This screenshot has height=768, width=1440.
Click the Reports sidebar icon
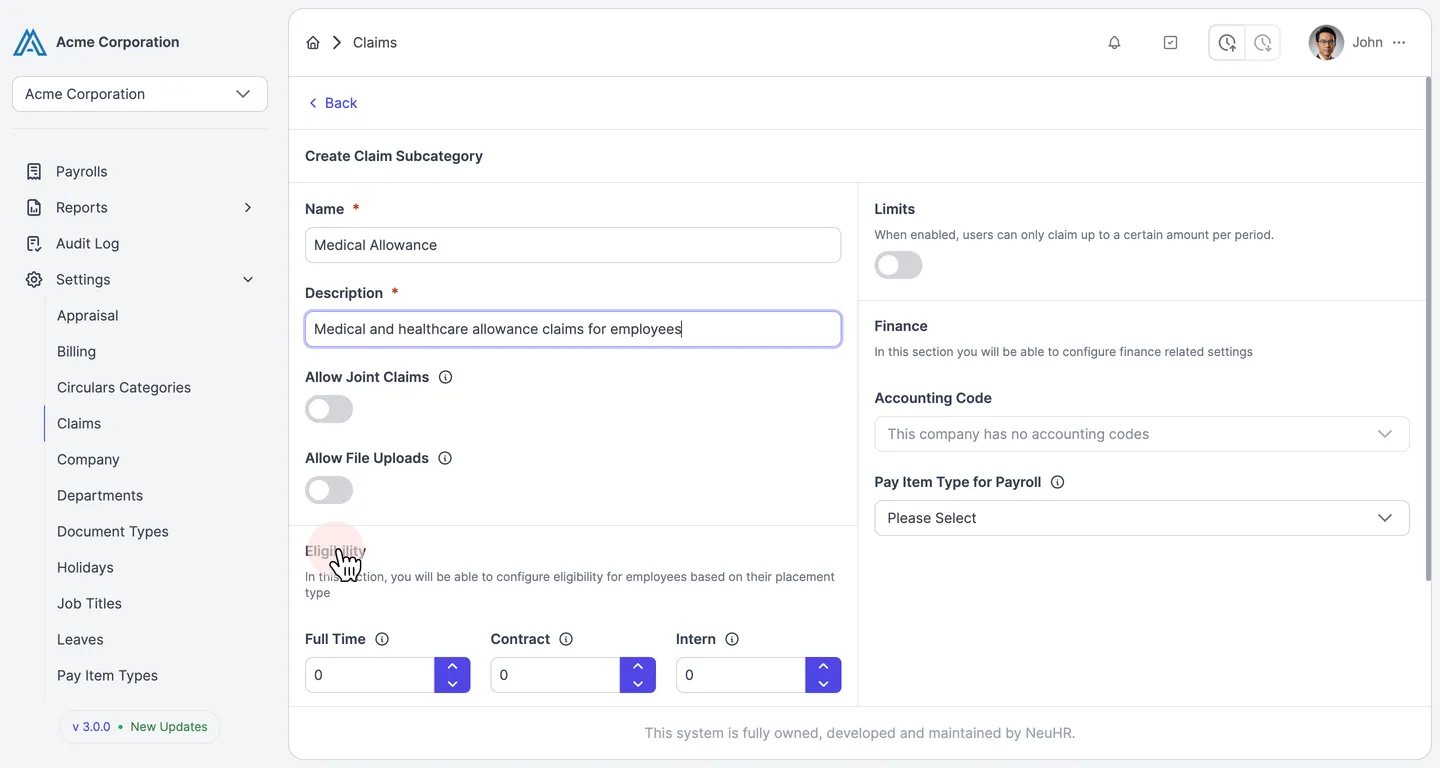(x=34, y=207)
